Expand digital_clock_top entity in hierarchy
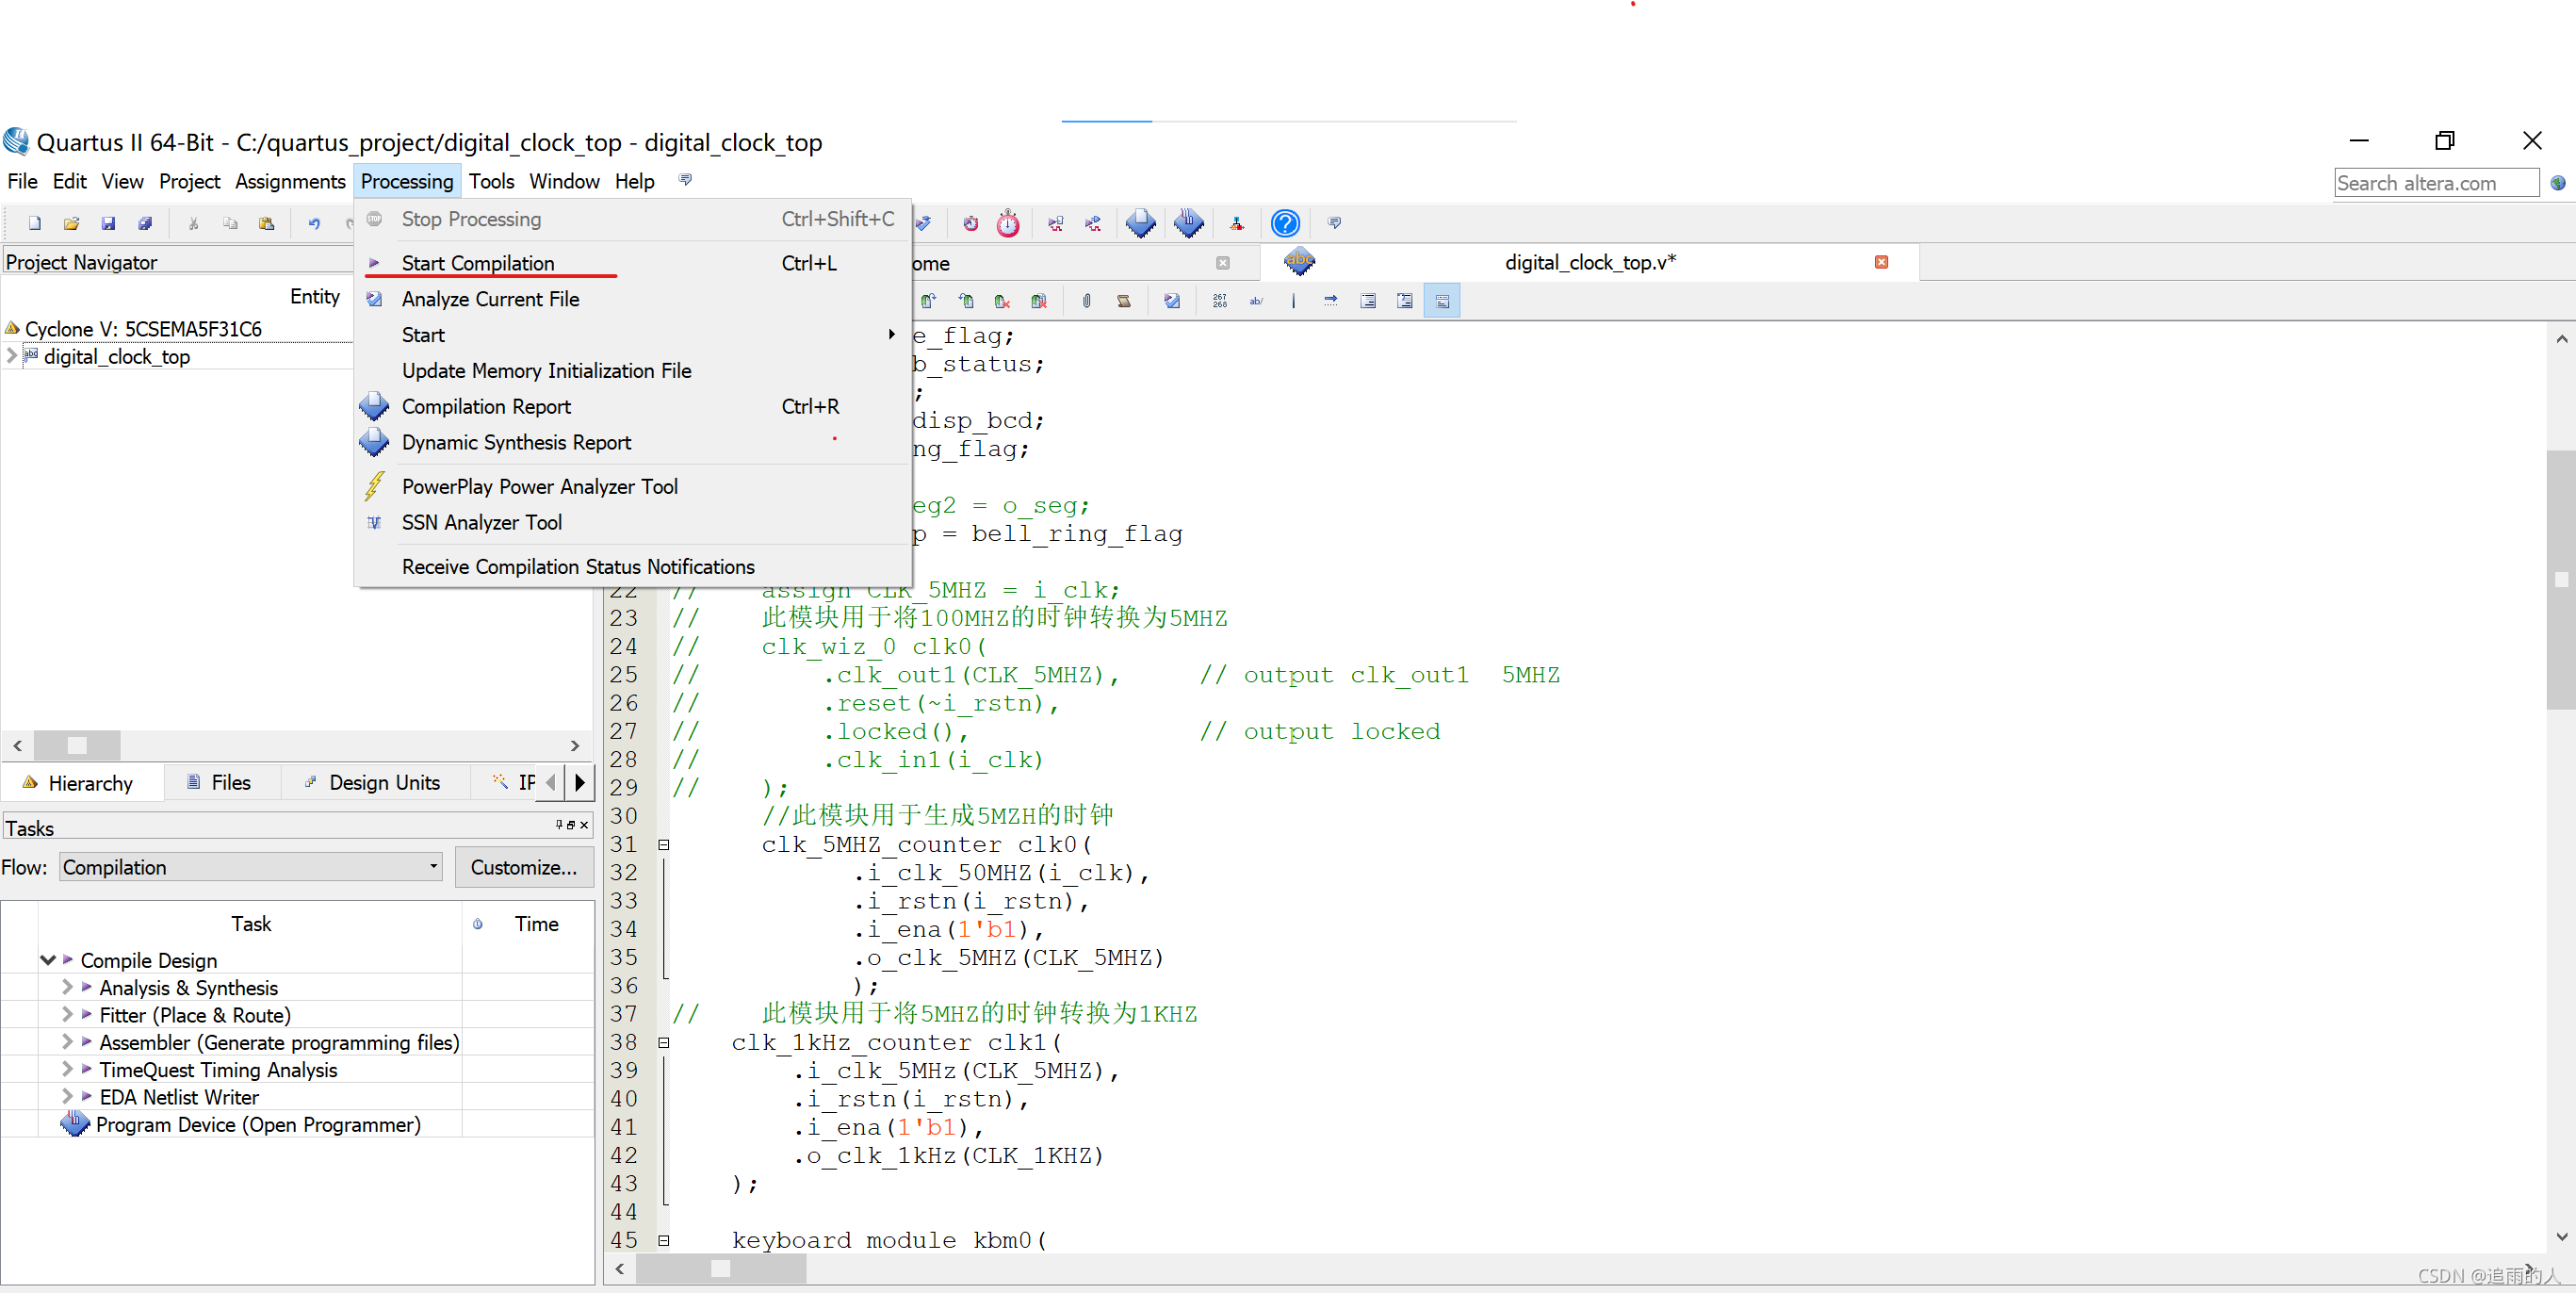This screenshot has width=2576, height=1293. pyautogui.click(x=12, y=356)
